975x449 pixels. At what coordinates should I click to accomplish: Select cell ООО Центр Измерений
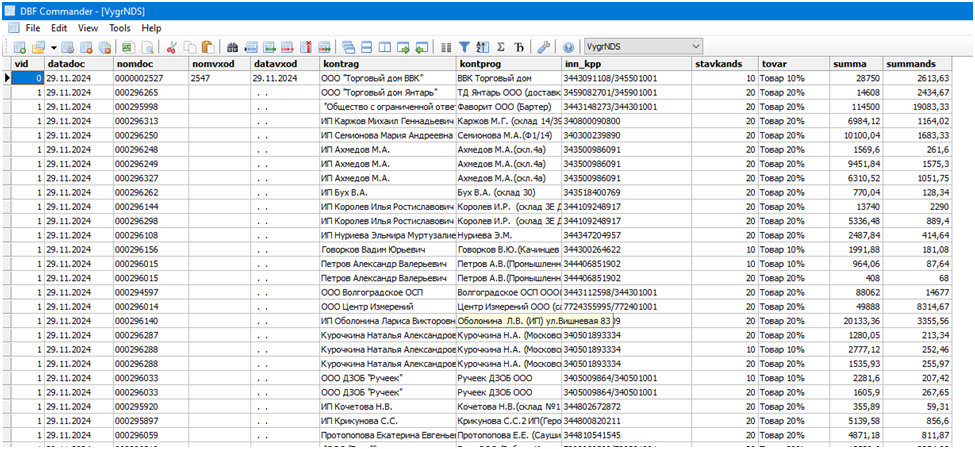[387, 307]
